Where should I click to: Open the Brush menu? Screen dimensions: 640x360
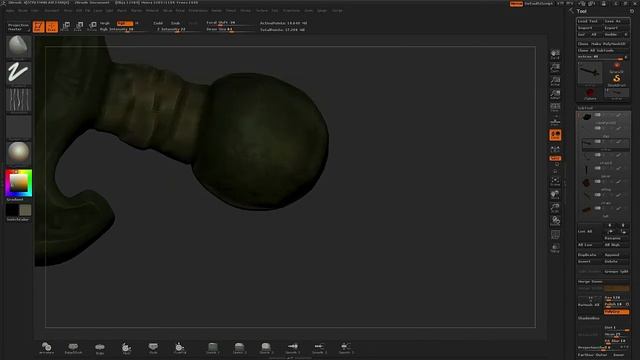click(23, 11)
